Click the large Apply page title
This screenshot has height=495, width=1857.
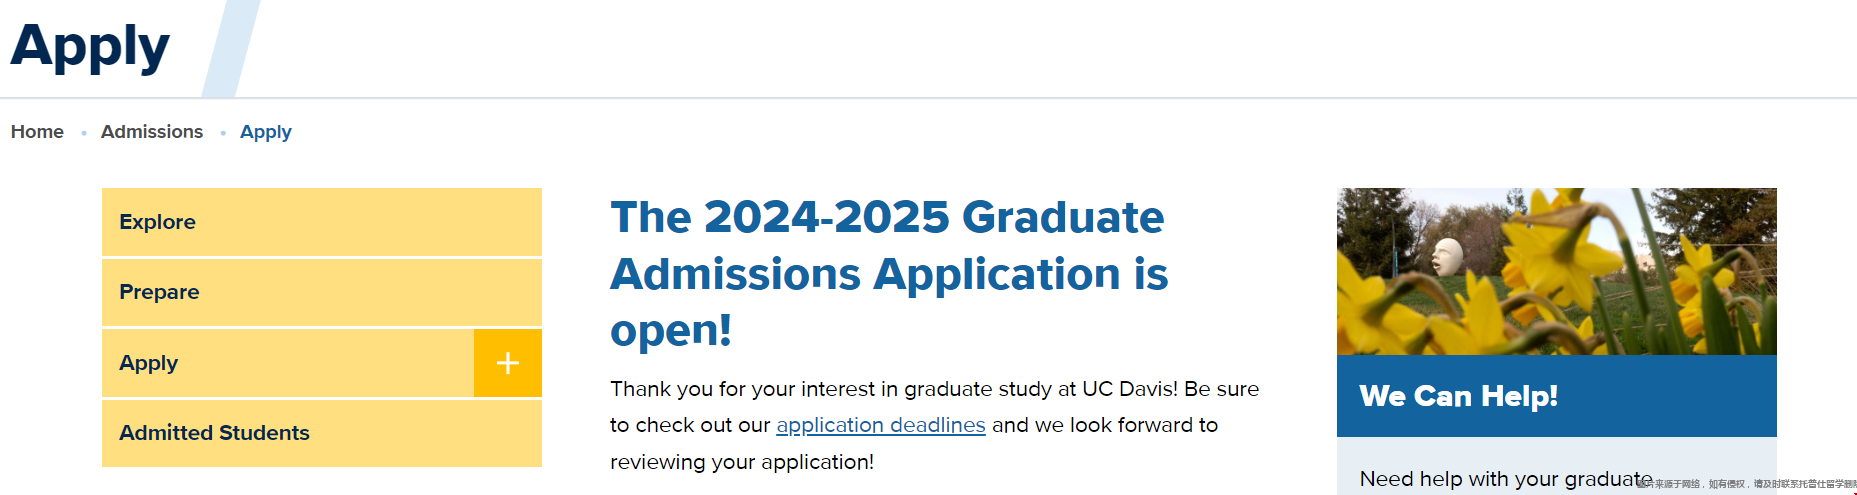(90, 46)
